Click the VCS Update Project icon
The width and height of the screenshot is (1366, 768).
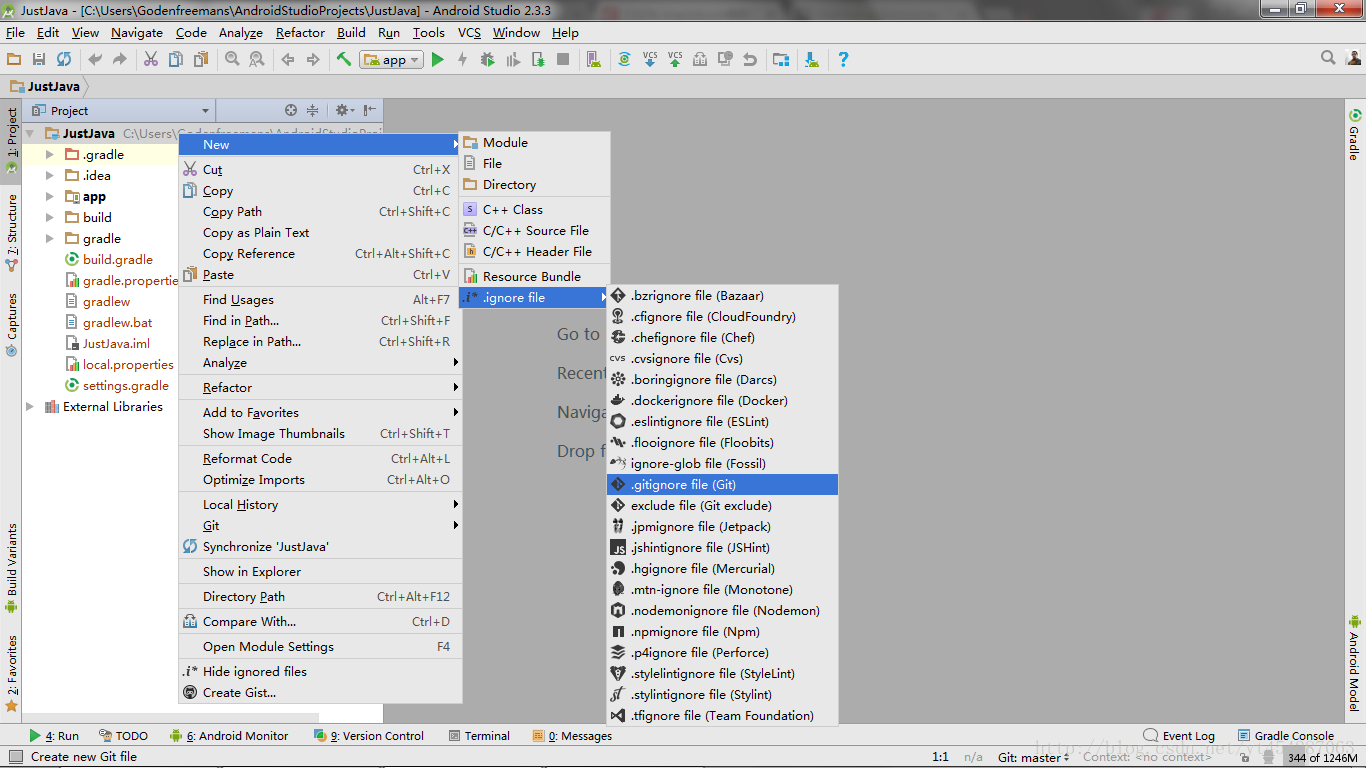(649, 60)
